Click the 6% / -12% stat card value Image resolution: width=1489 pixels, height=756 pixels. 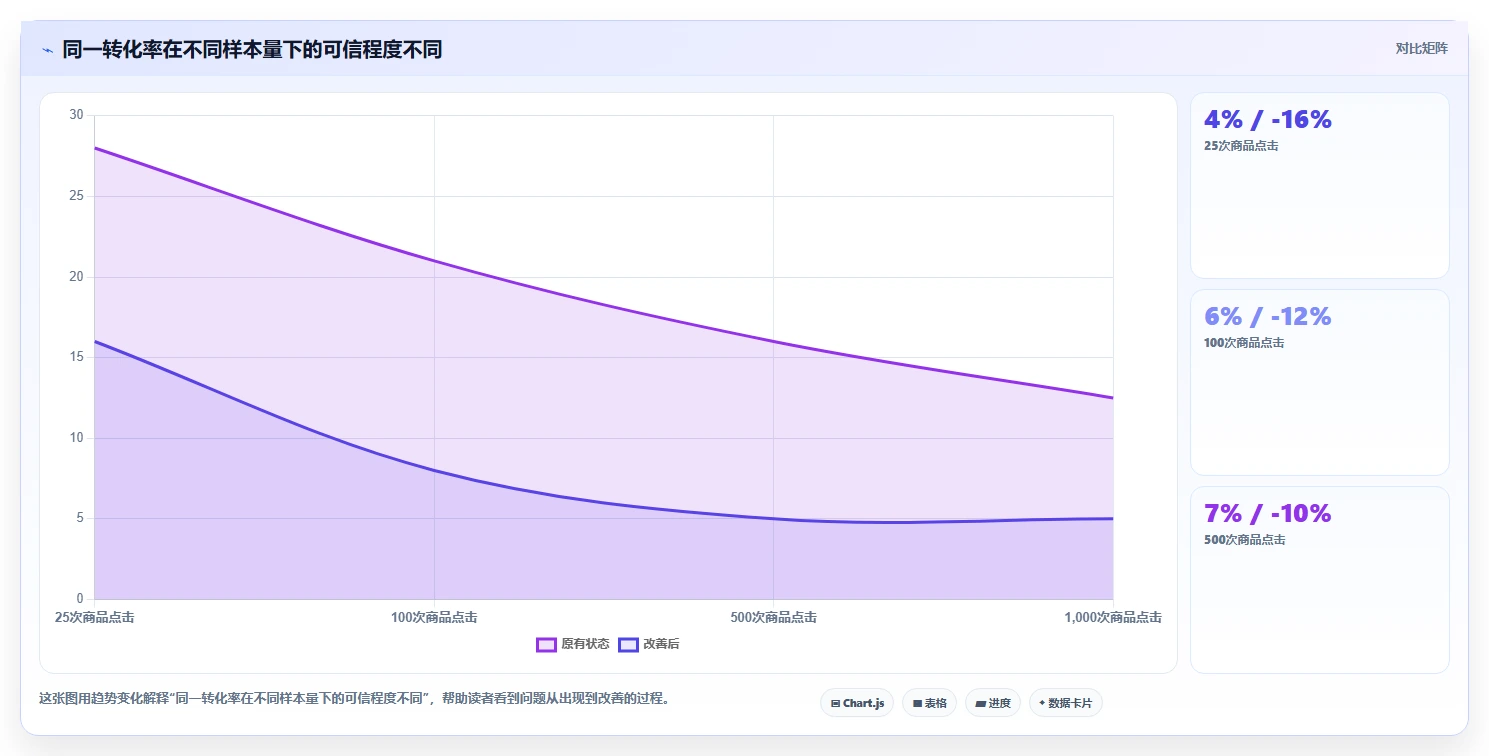point(1268,316)
